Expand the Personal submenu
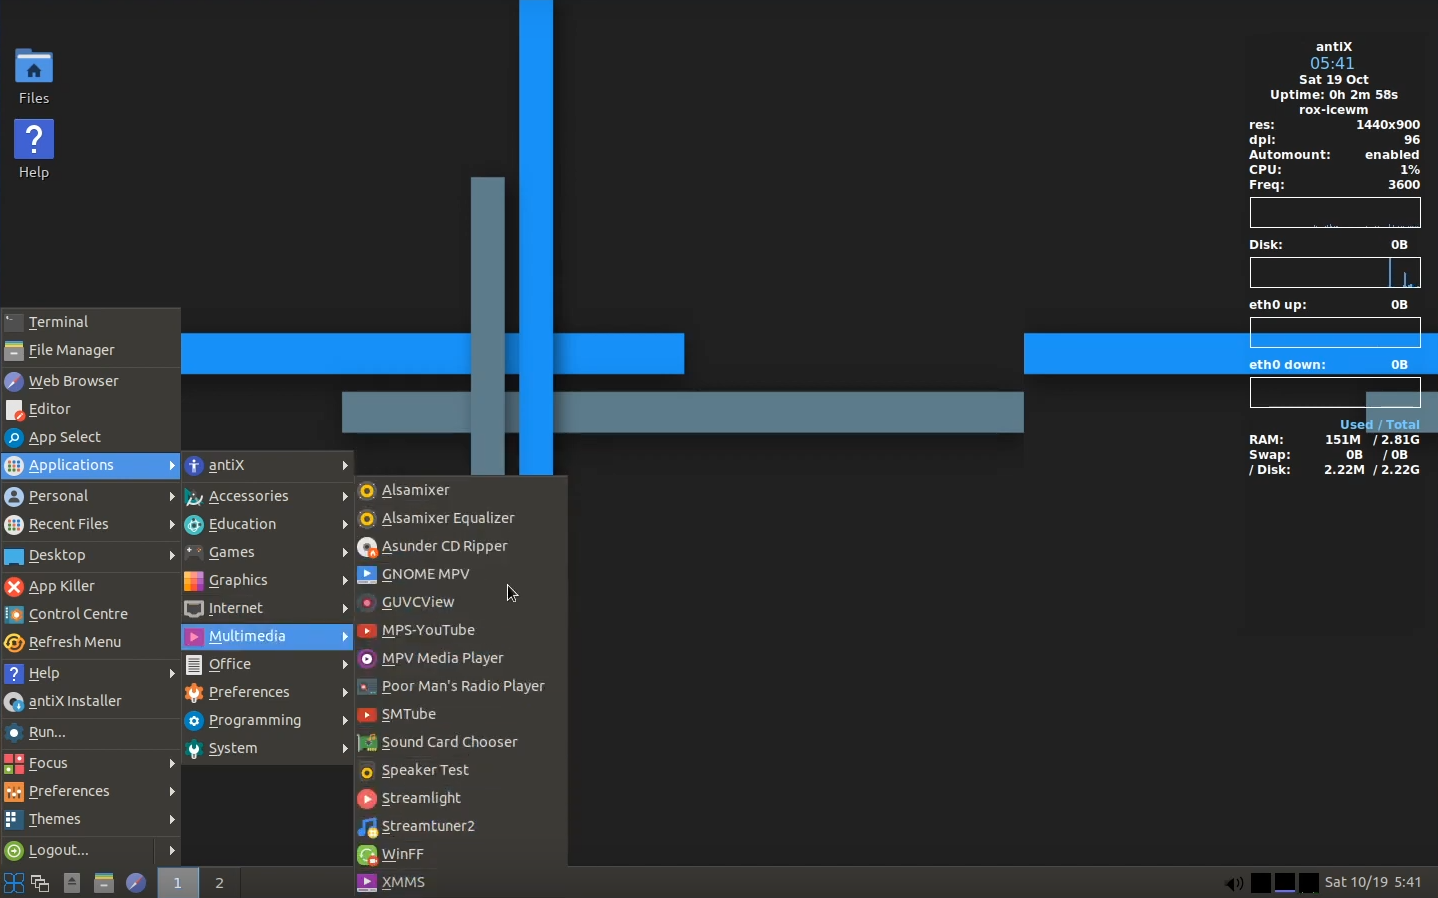The width and height of the screenshot is (1438, 898). point(91,496)
